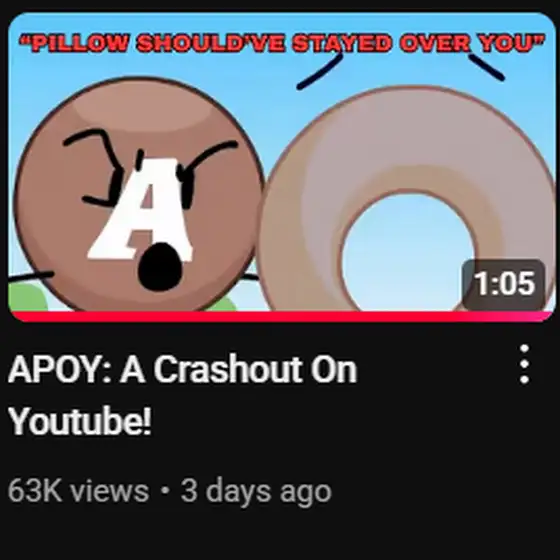Click the word "Youtube!" in the title
560x560 pixels.
[80, 421]
